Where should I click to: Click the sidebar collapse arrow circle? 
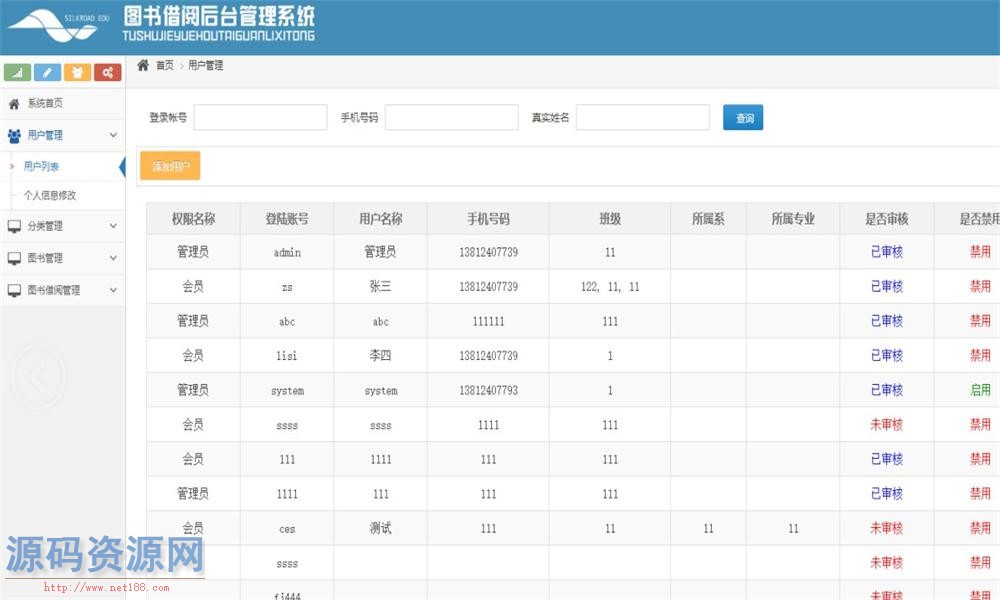38,377
